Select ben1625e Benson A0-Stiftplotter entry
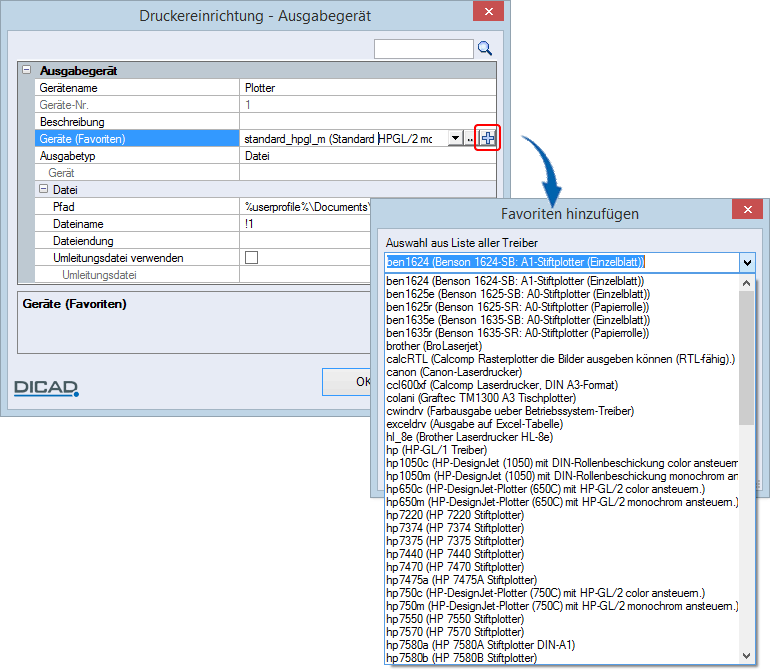The height and width of the screenshot is (670, 770). pyautogui.click(x=562, y=294)
